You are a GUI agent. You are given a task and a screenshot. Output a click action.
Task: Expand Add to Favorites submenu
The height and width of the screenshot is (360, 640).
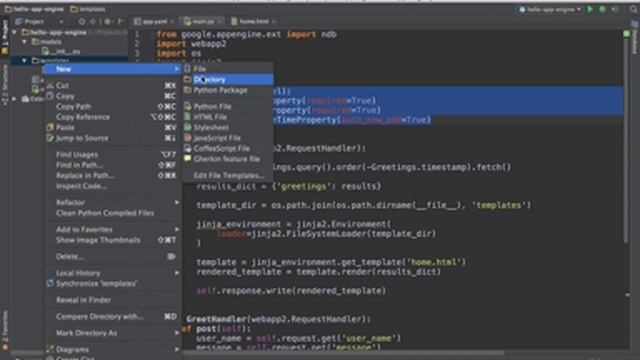pos(113,229)
